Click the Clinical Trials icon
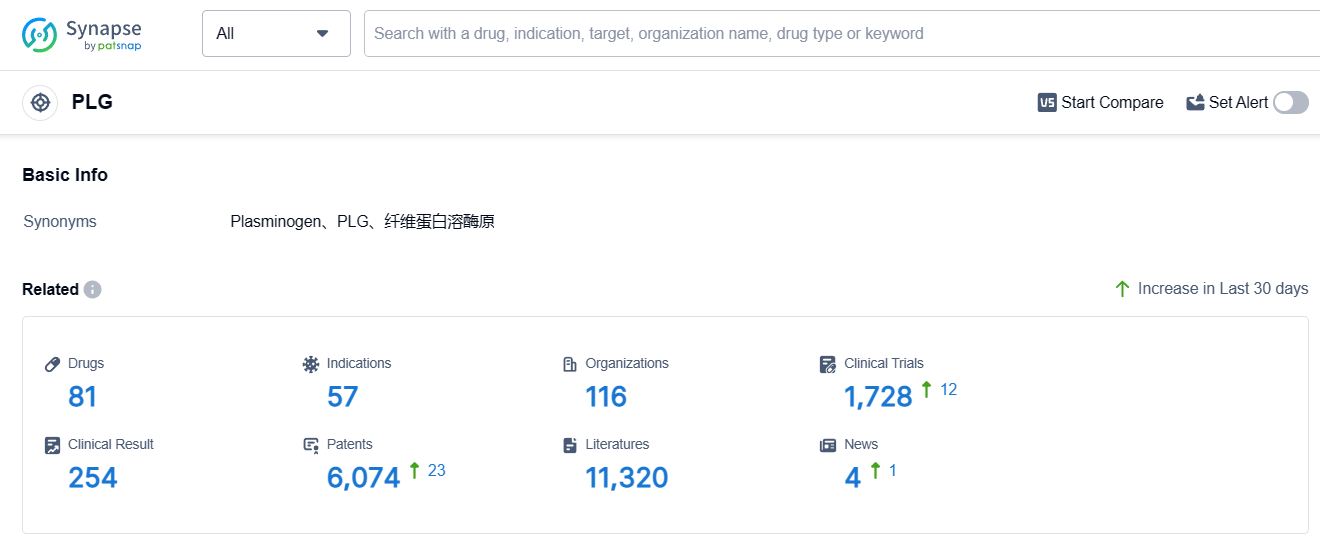The width and height of the screenshot is (1320, 546). pos(828,364)
